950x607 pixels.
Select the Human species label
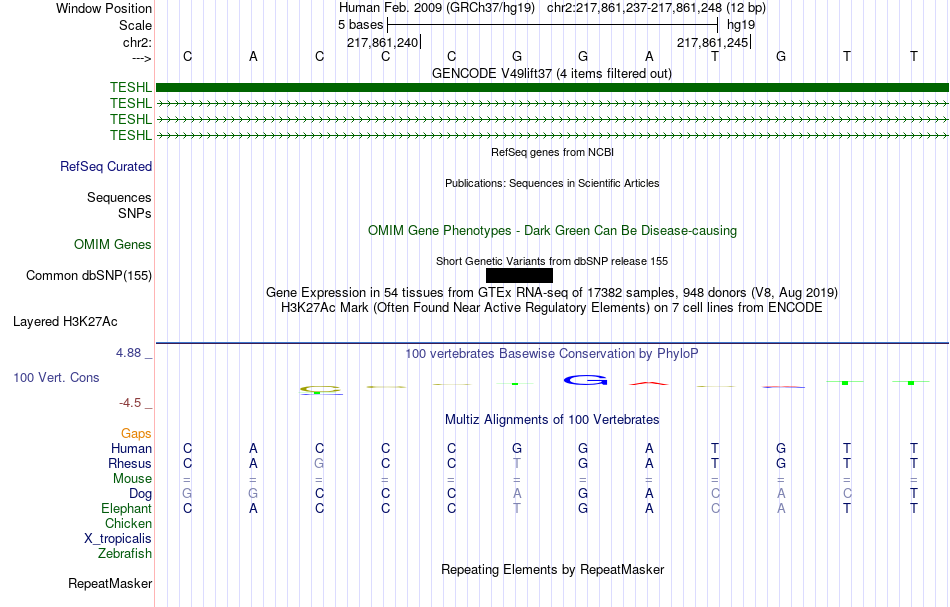[x=131, y=448]
